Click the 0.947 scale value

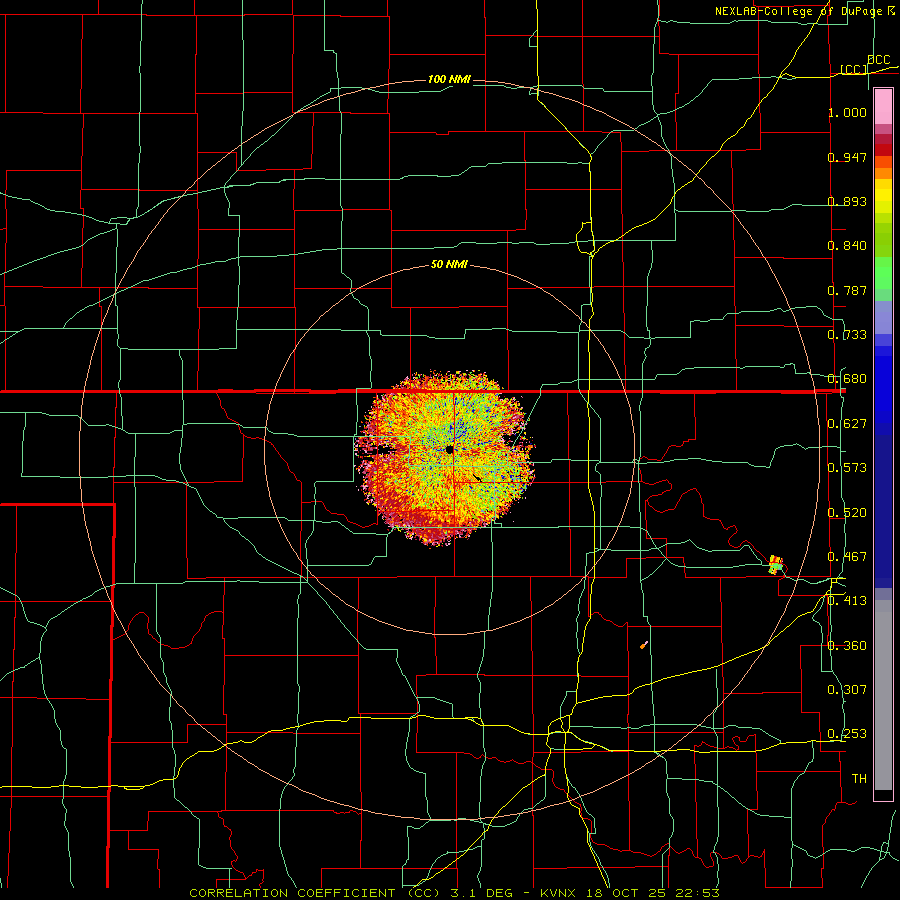(847, 157)
